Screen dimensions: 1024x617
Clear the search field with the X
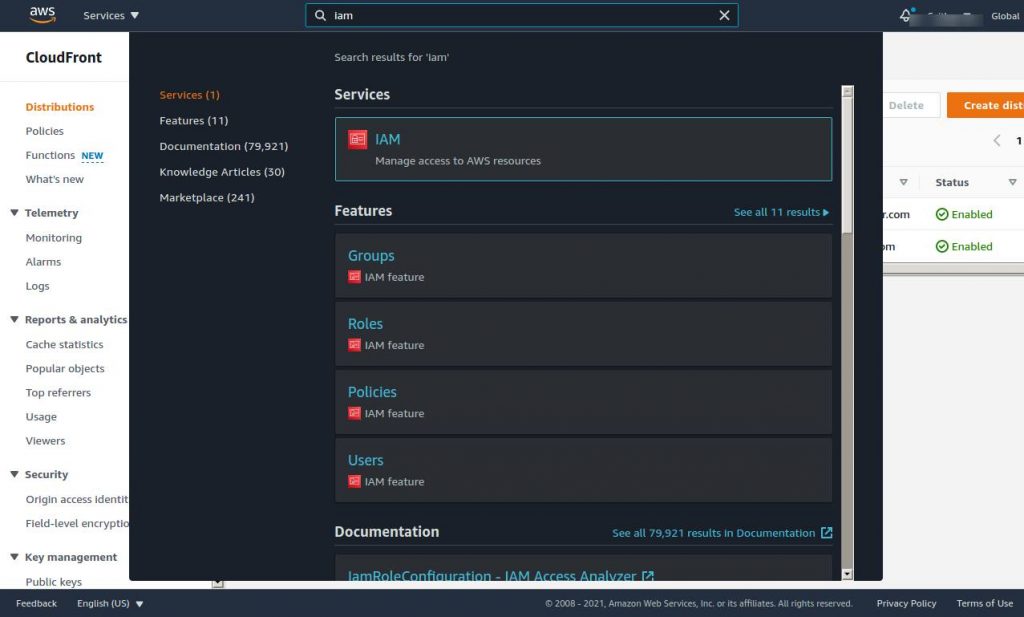pyautogui.click(x=724, y=16)
